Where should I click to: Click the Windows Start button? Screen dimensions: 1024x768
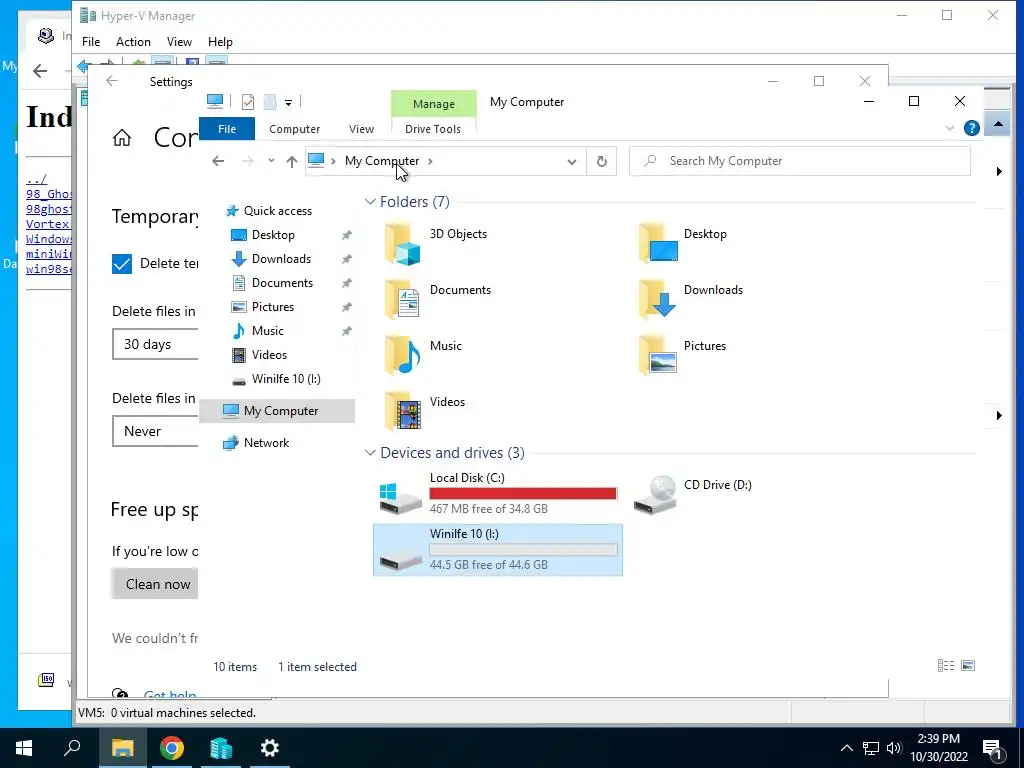24,748
